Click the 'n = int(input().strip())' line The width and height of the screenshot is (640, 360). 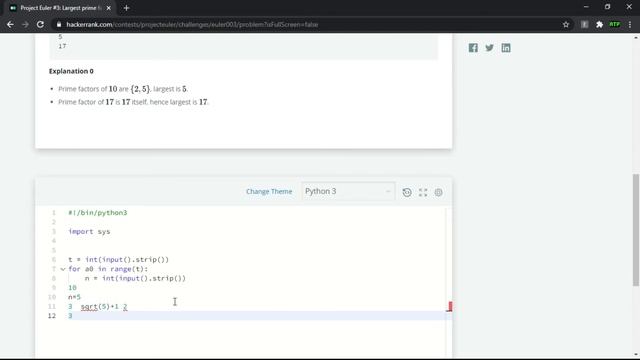tap(135, 278)
